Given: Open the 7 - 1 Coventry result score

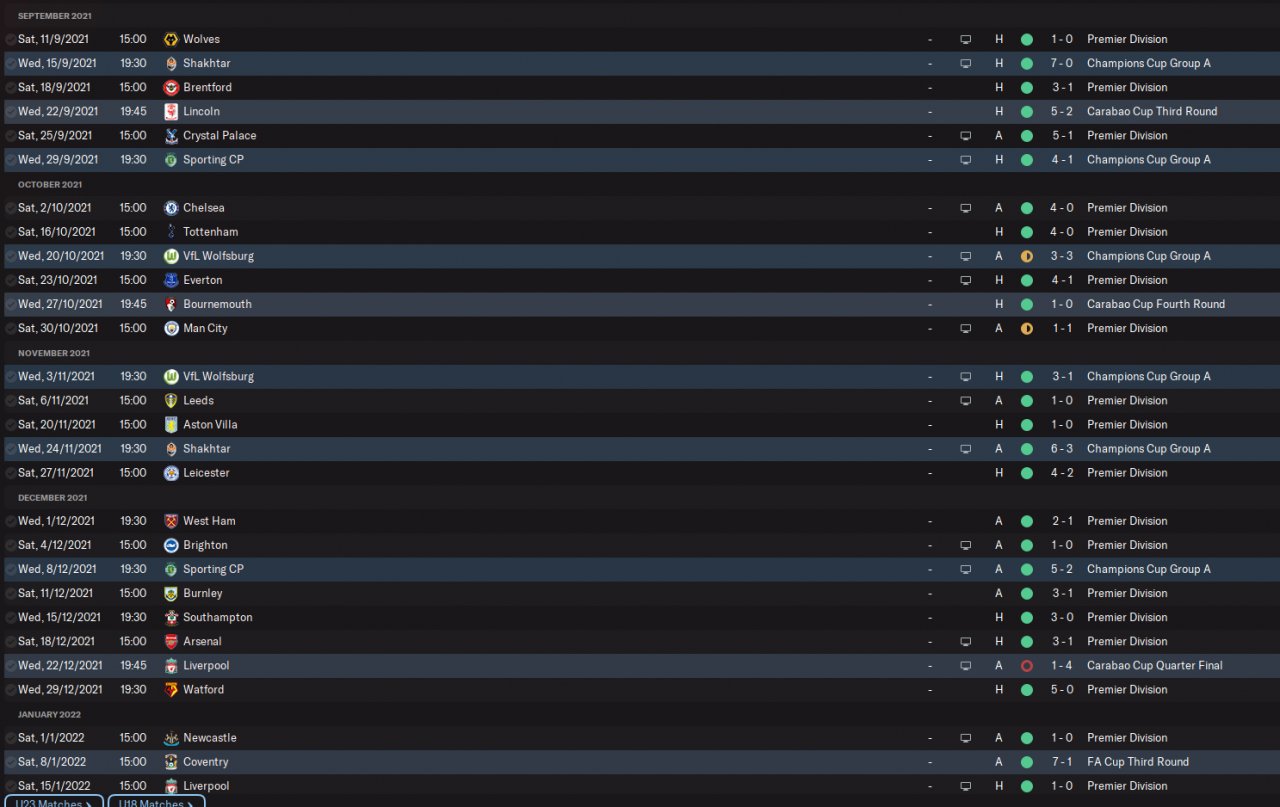Looking at the screenshot, I should [x=1061, y=762].
